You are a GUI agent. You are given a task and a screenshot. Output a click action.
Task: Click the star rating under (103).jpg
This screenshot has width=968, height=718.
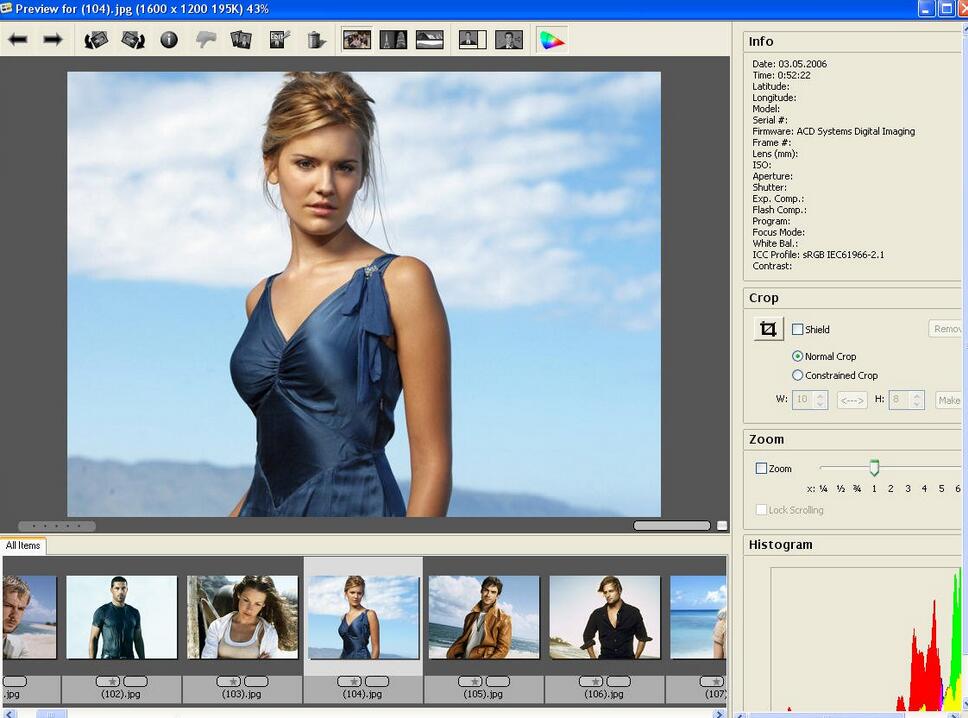228,681
